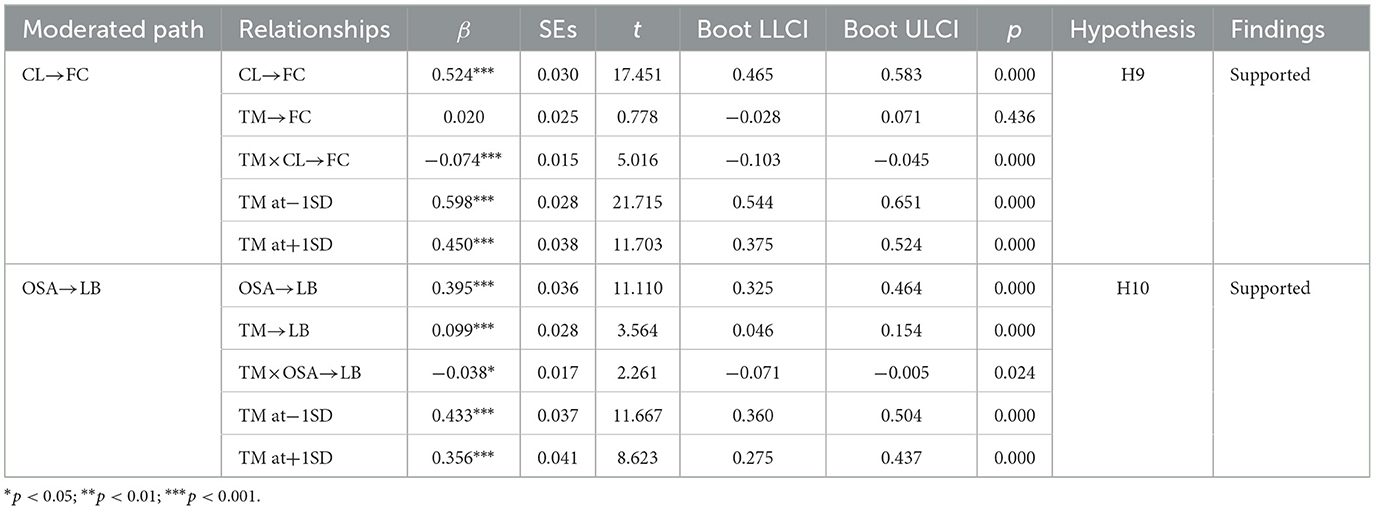Click the CL→FC moderated path cell

pyautogui.click(x=50, y=75)
